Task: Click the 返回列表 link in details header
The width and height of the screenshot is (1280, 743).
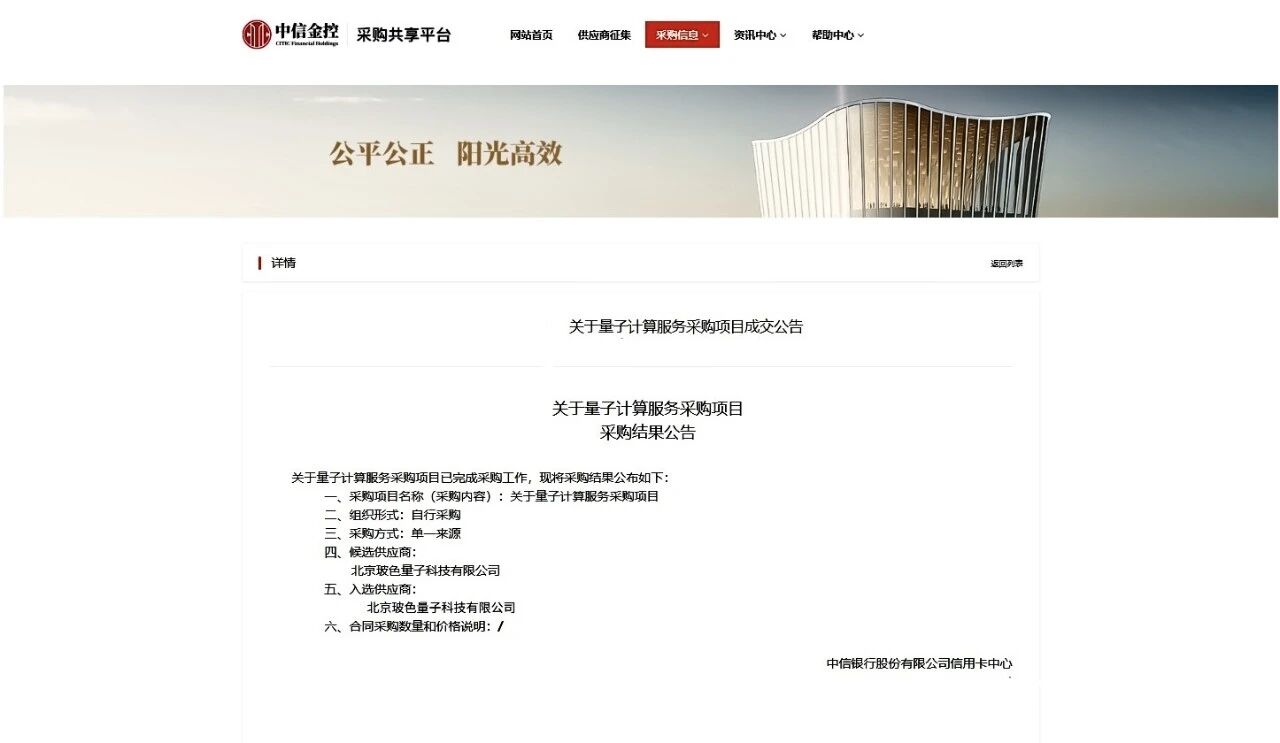Action: click(x=1006, y=264)
